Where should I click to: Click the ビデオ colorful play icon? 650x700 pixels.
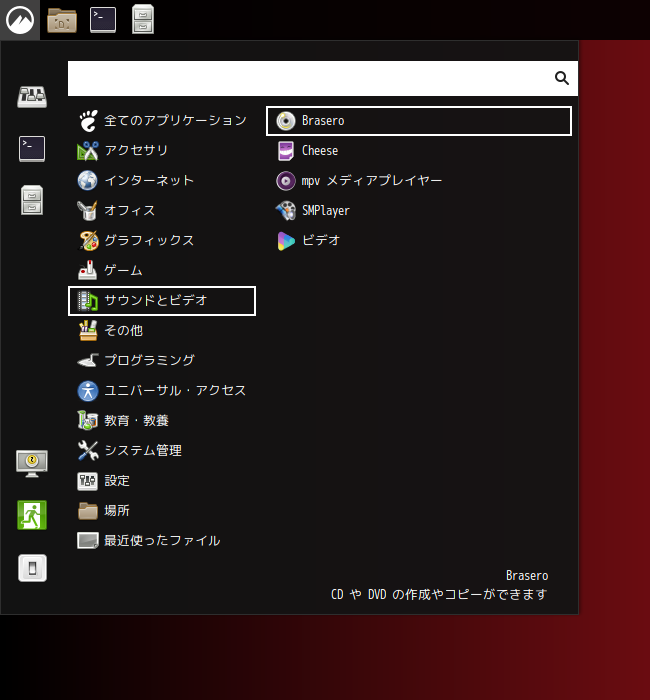coord(286,241)
